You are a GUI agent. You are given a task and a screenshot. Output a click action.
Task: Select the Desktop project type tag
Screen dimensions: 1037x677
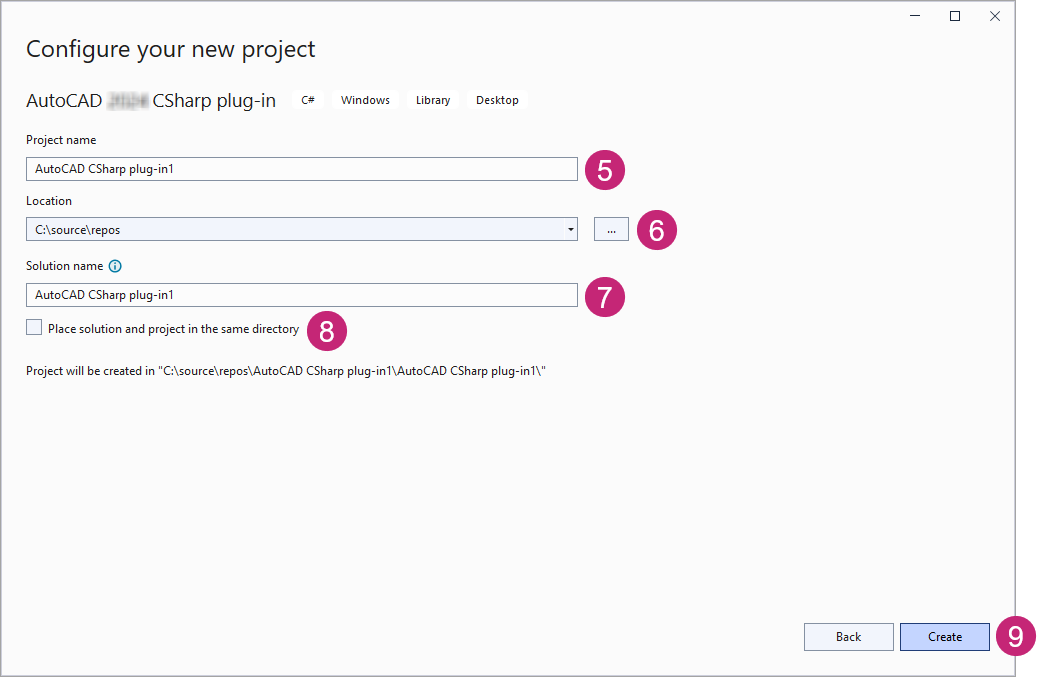497,100
